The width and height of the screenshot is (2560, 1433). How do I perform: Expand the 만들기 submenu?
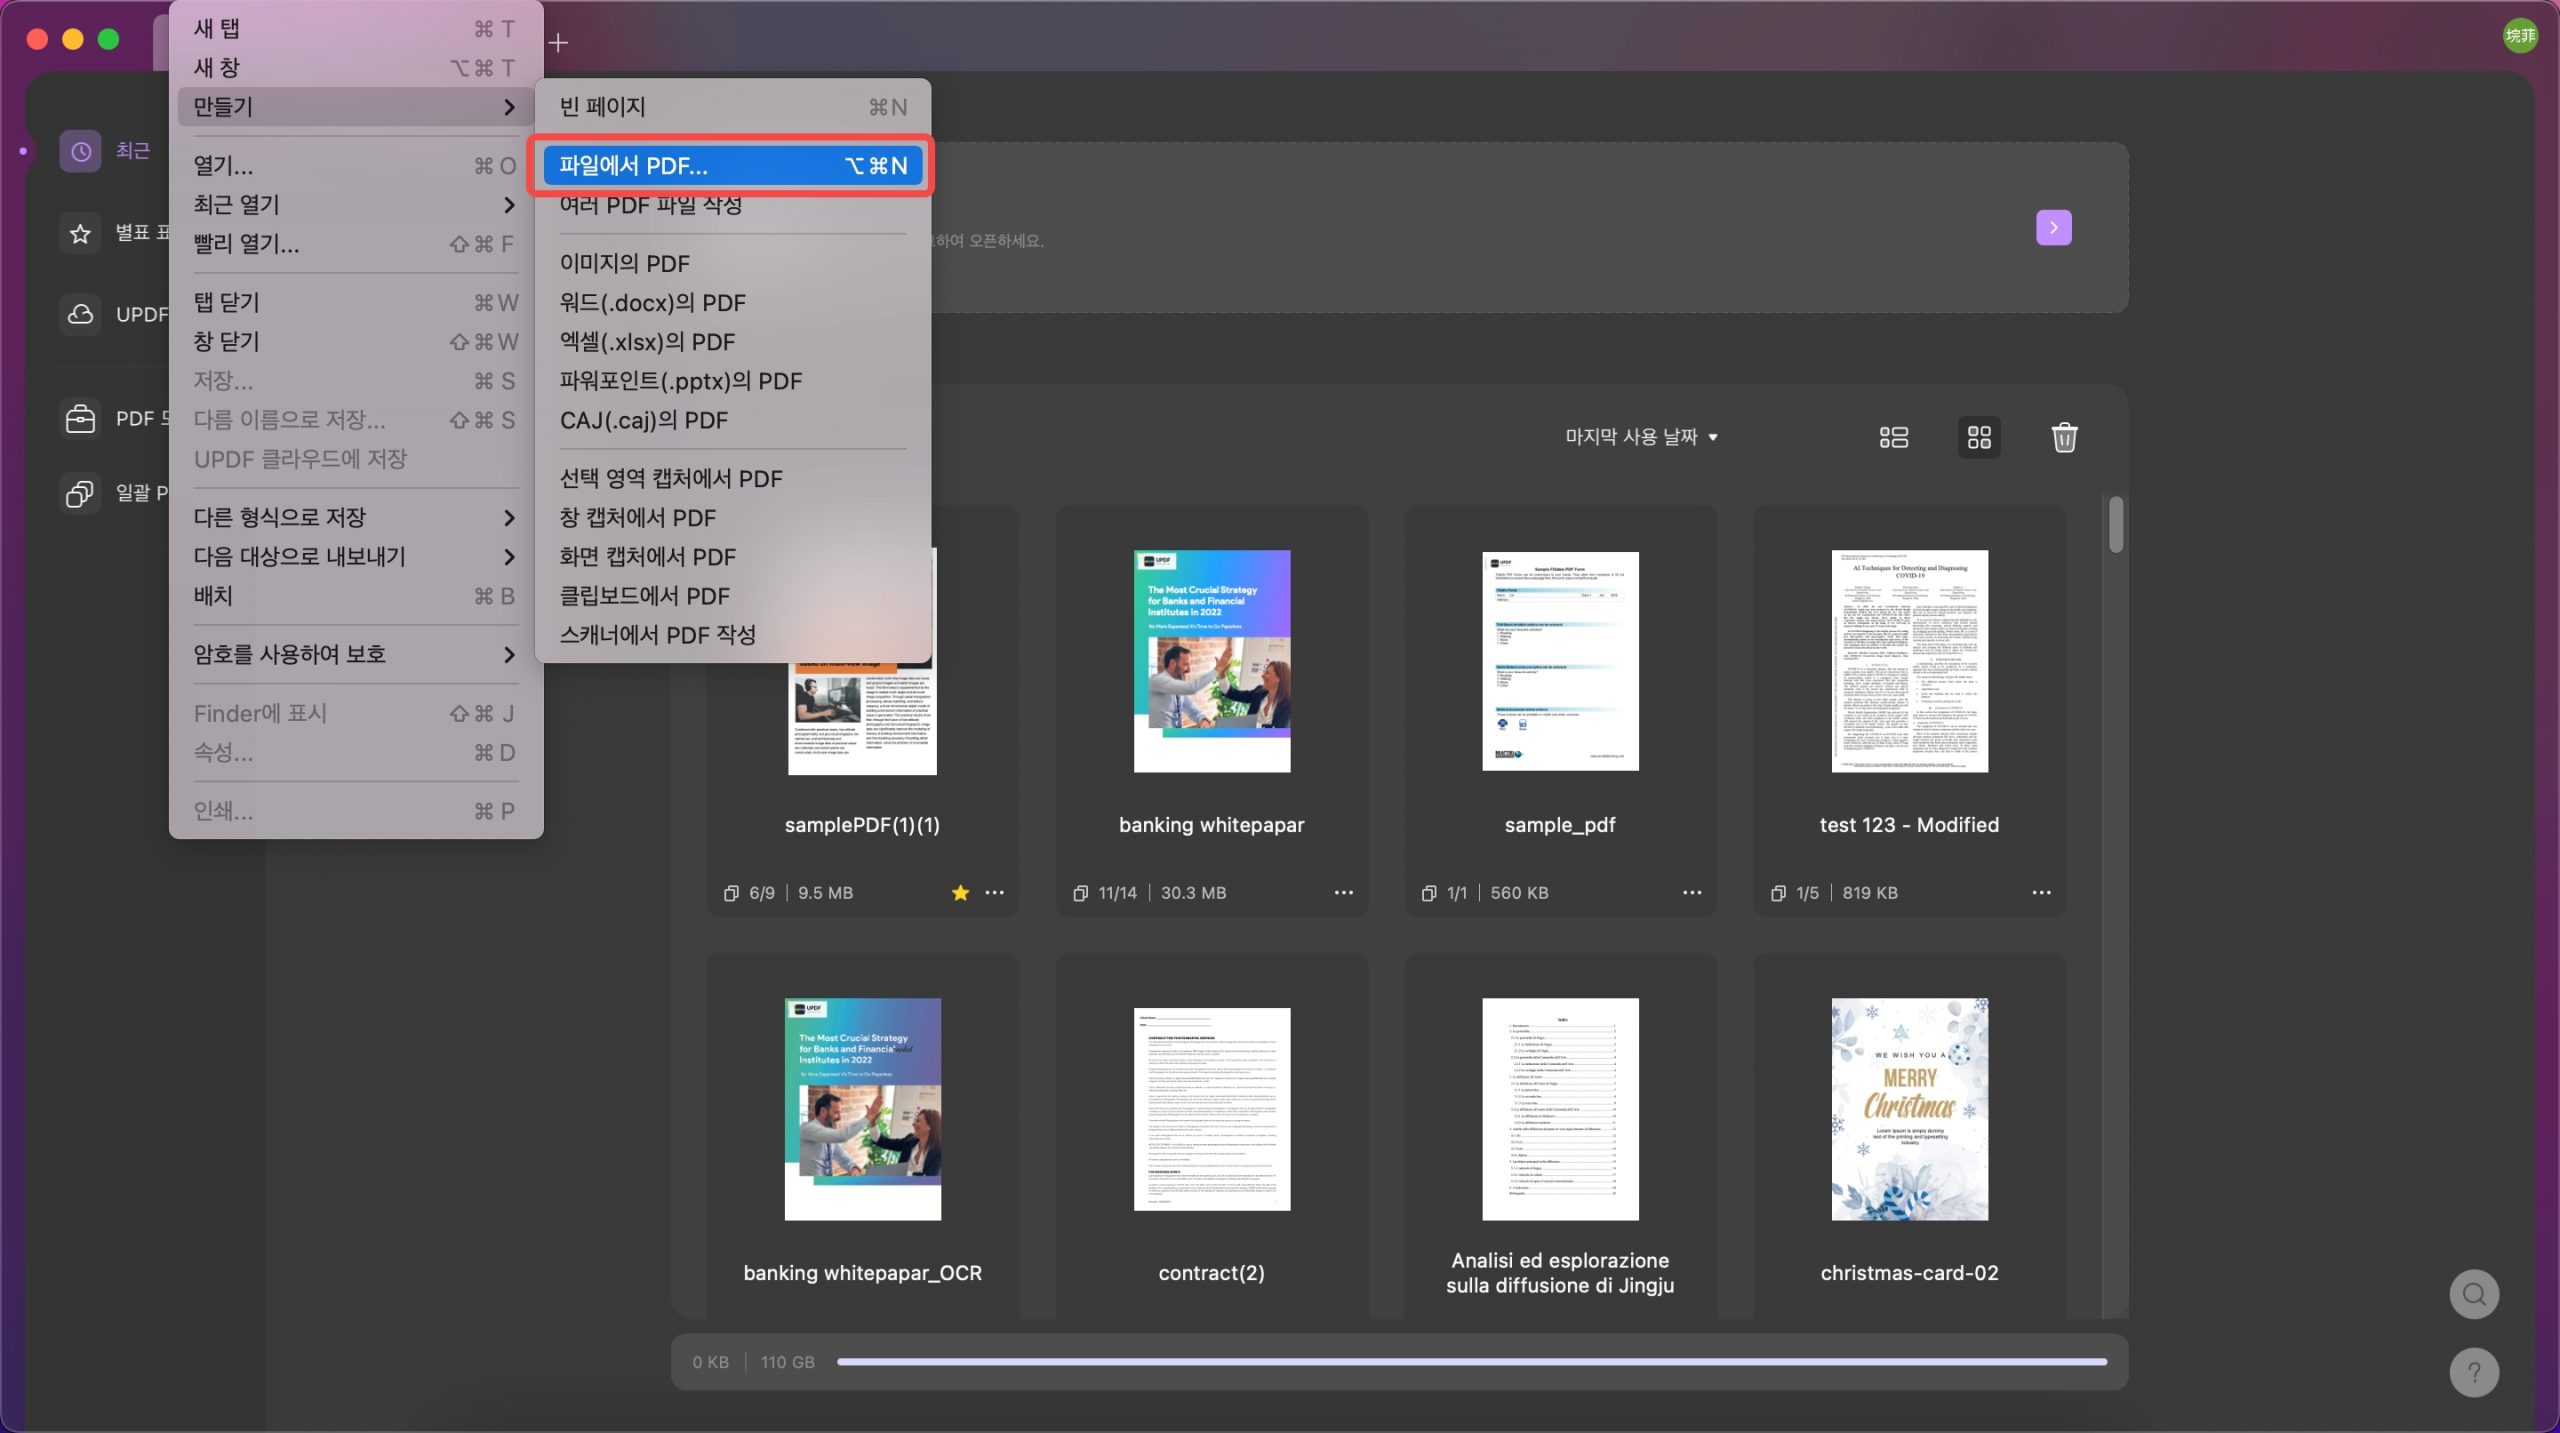pos(355,107)
